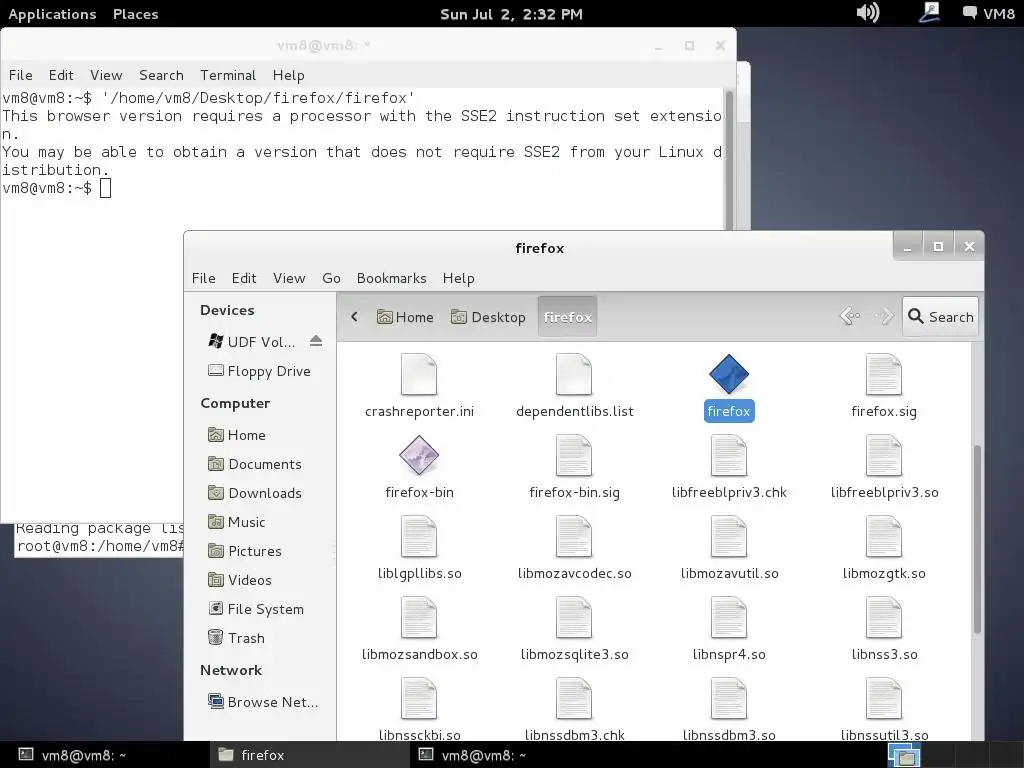Select the libmozsqlite3.so file icon
The image size is (1024, 768).
[574, 617]
